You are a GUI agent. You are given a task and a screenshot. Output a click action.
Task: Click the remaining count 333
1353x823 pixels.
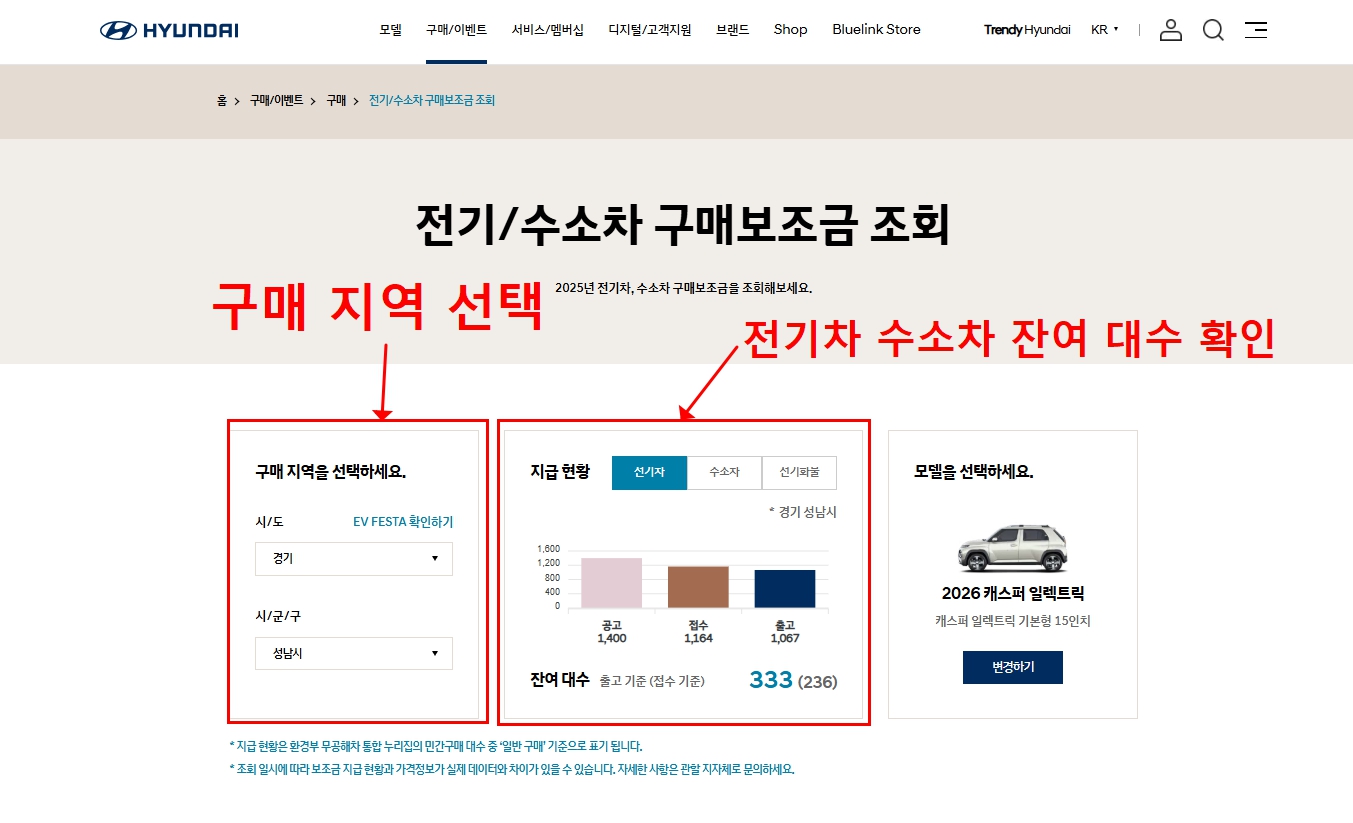[x=771, y=680]
